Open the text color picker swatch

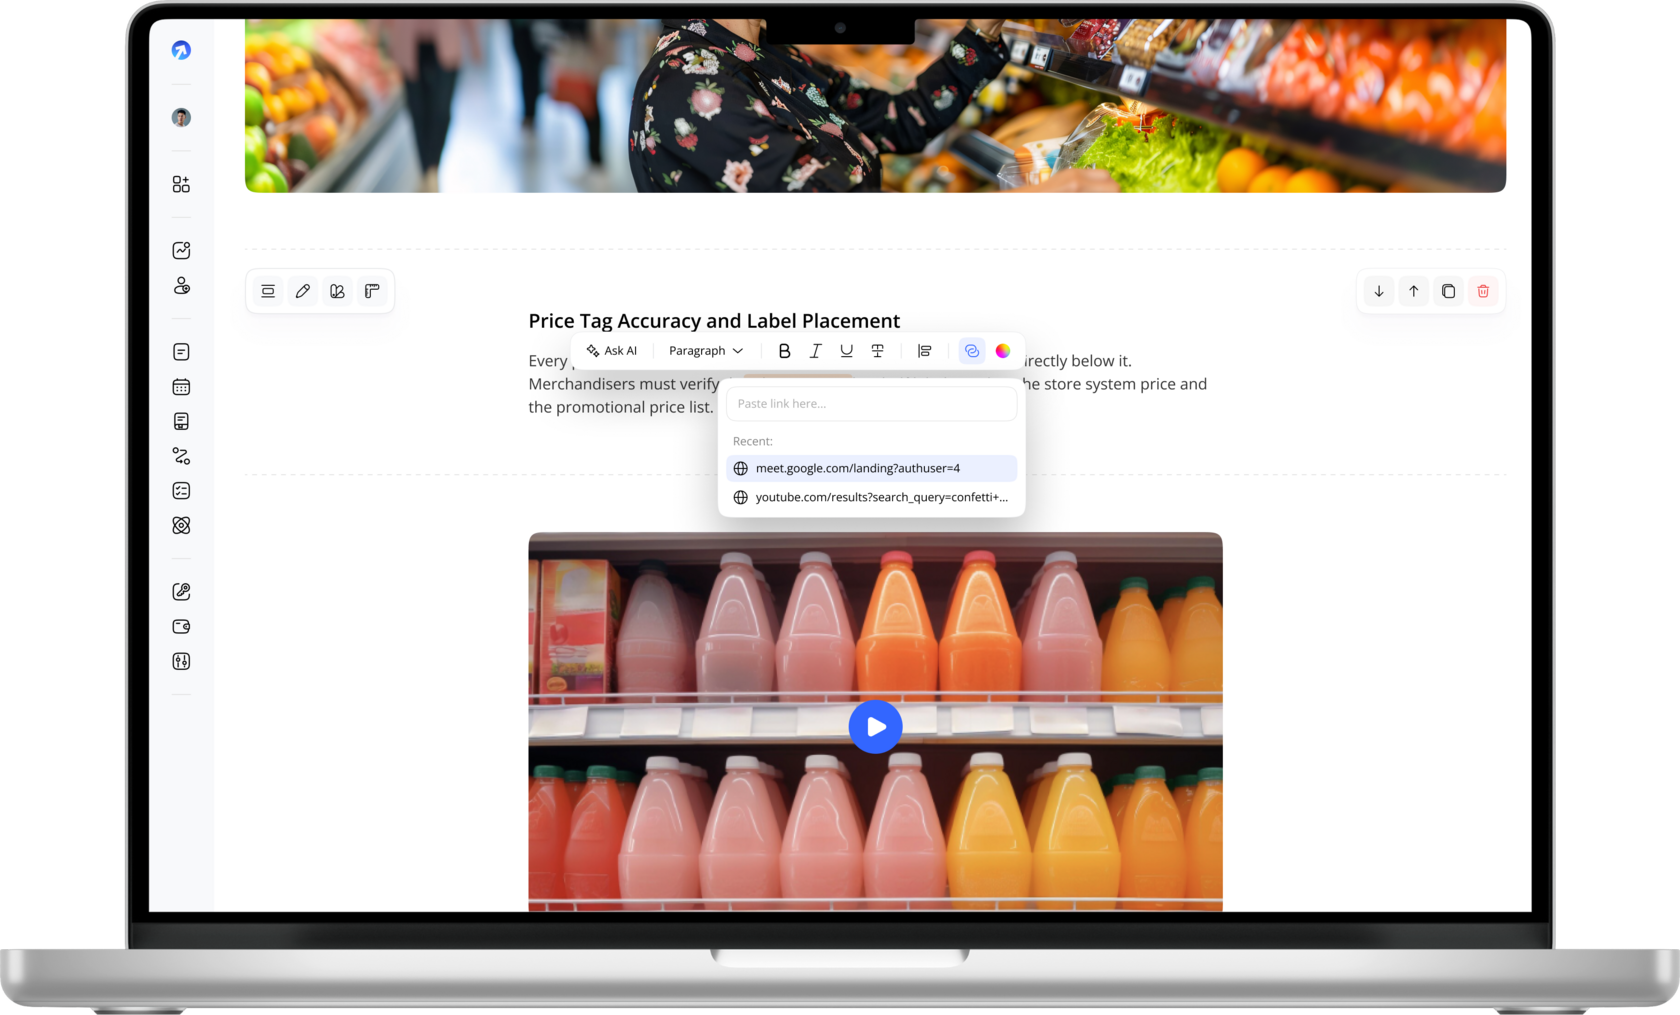[x=1002, y=351]
